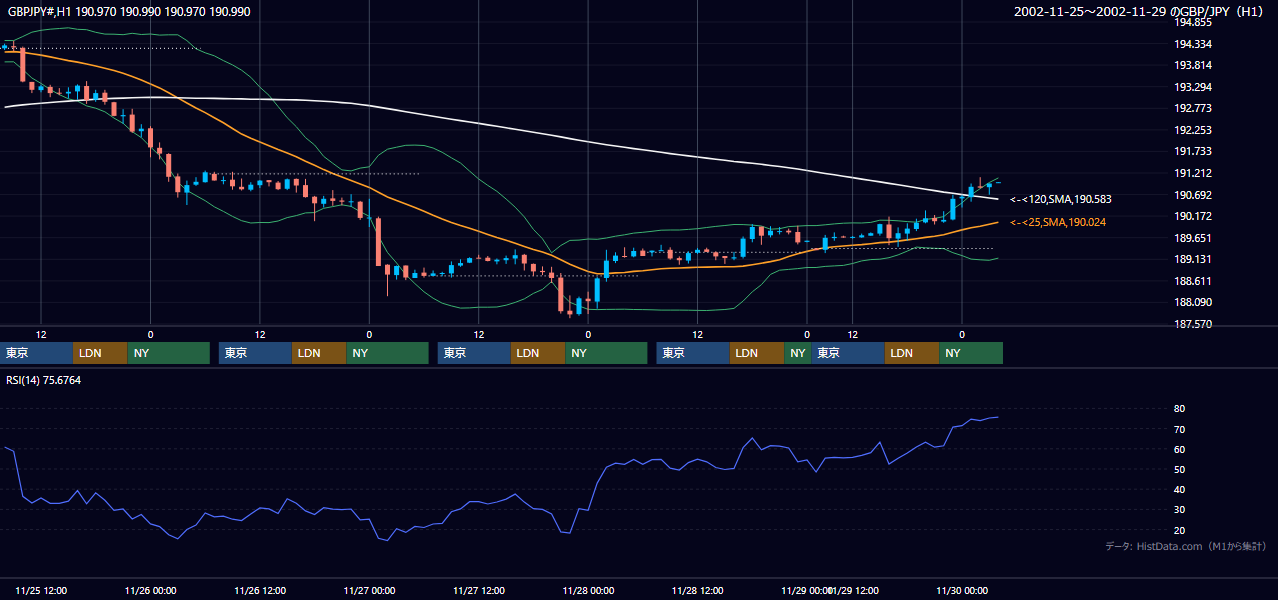Click the 187.570 price axis label

pyautogui.click(x=1194, y=324)
